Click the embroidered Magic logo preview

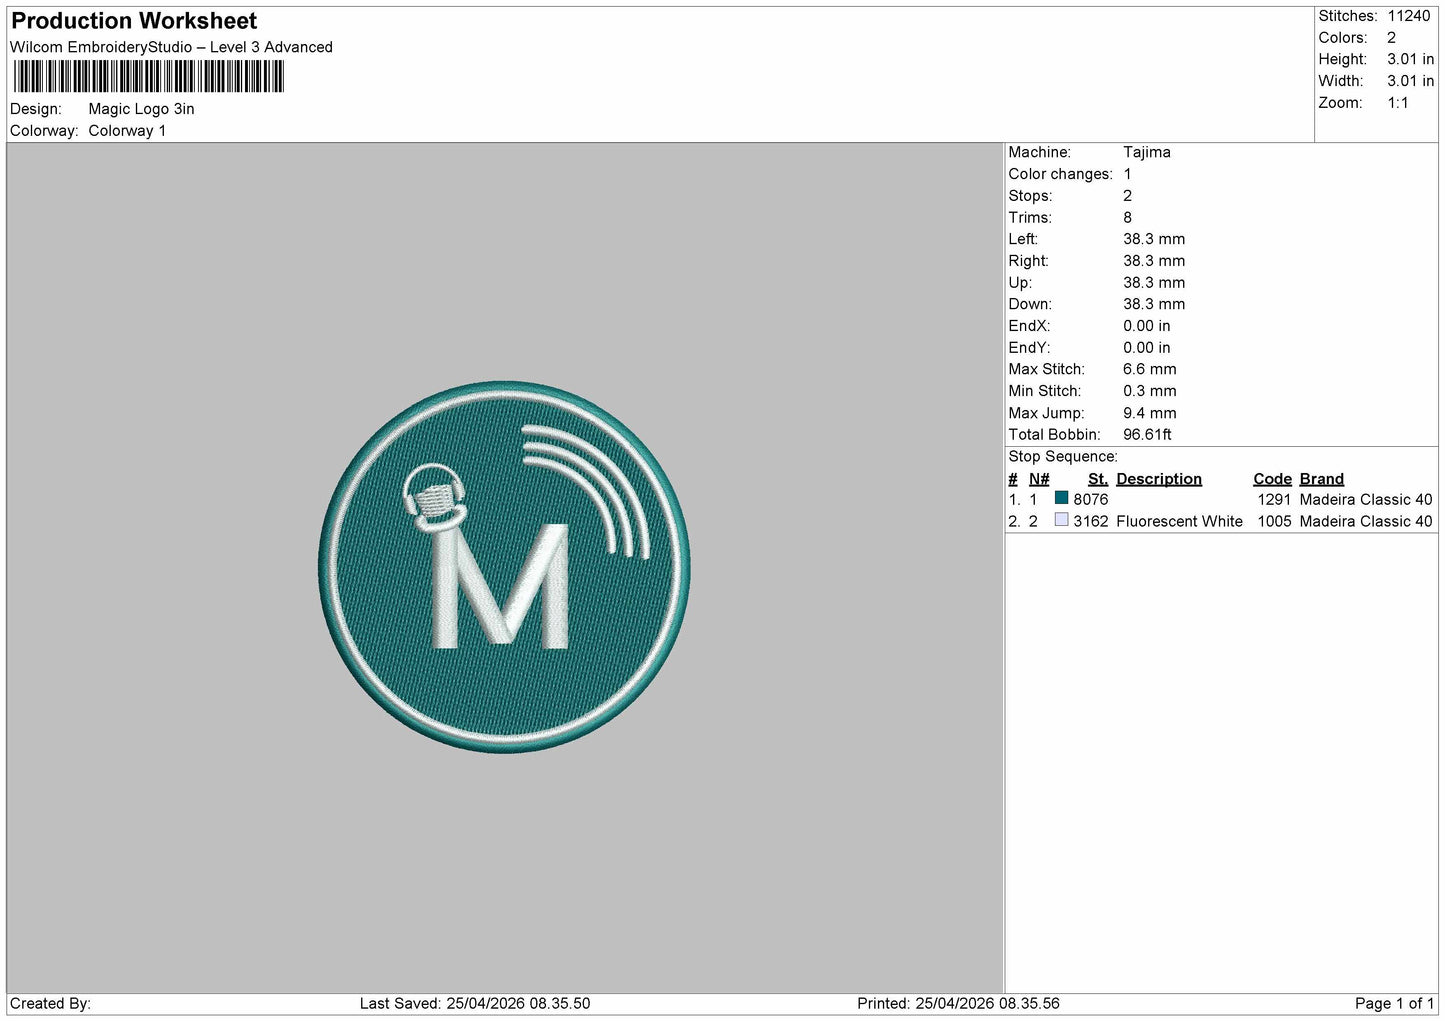point(504,566)
